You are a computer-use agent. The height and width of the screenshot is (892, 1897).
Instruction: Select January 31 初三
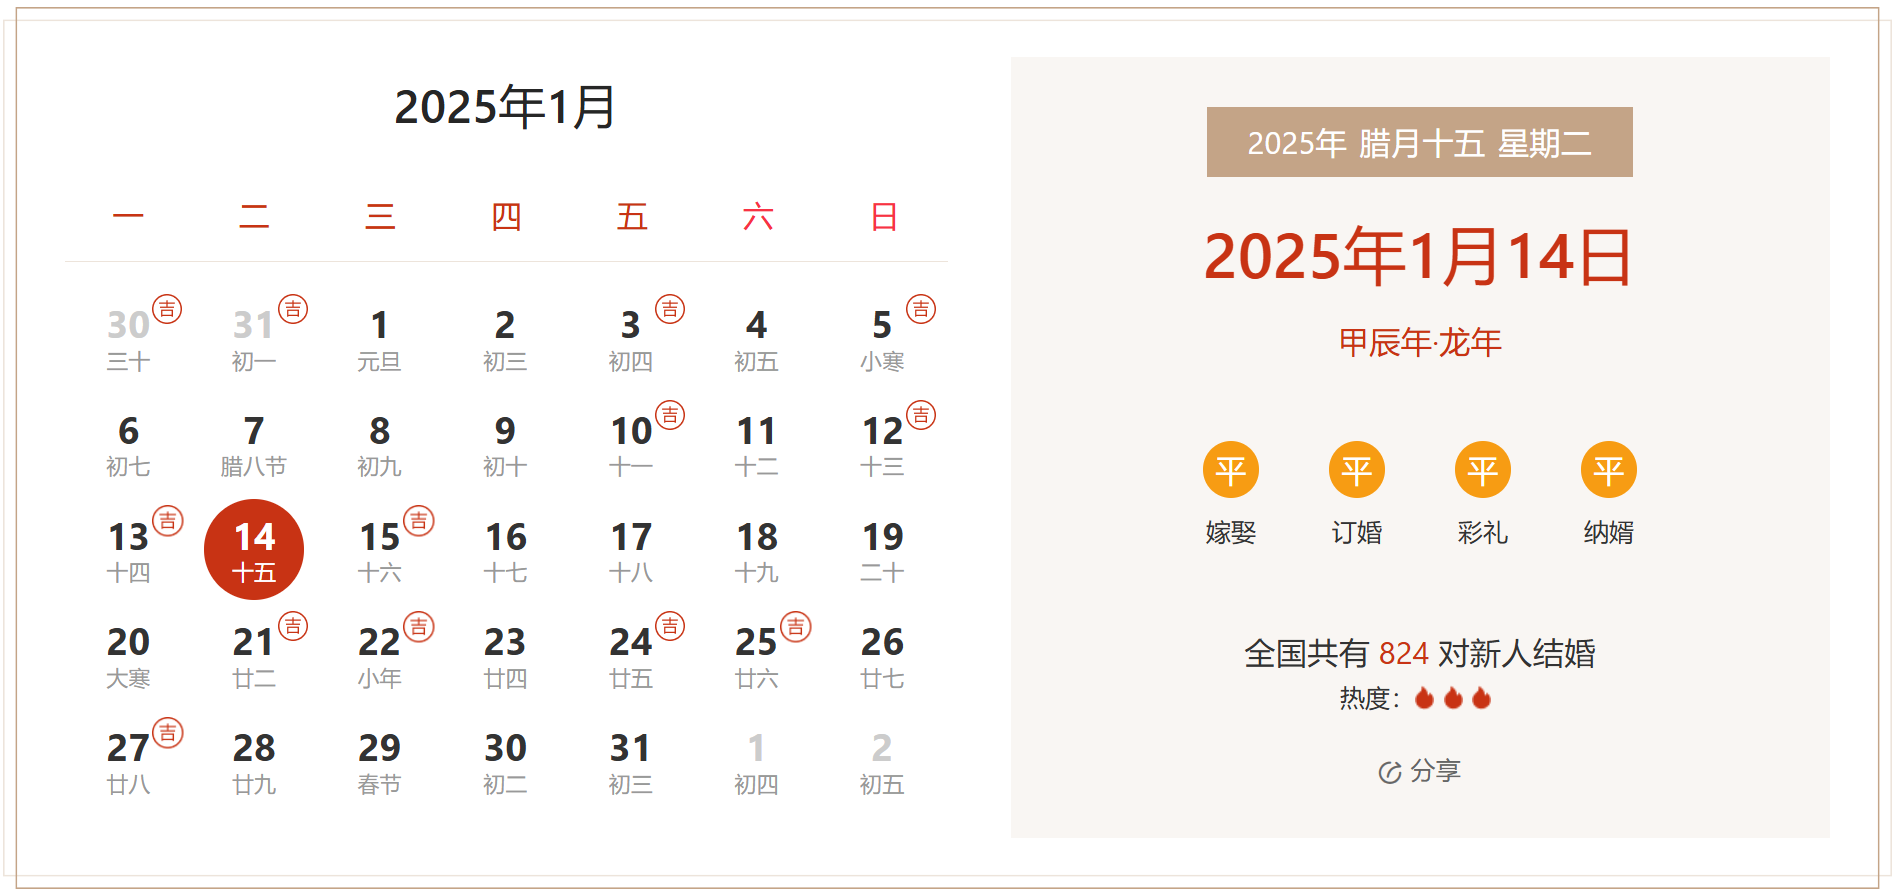(631, 763)
